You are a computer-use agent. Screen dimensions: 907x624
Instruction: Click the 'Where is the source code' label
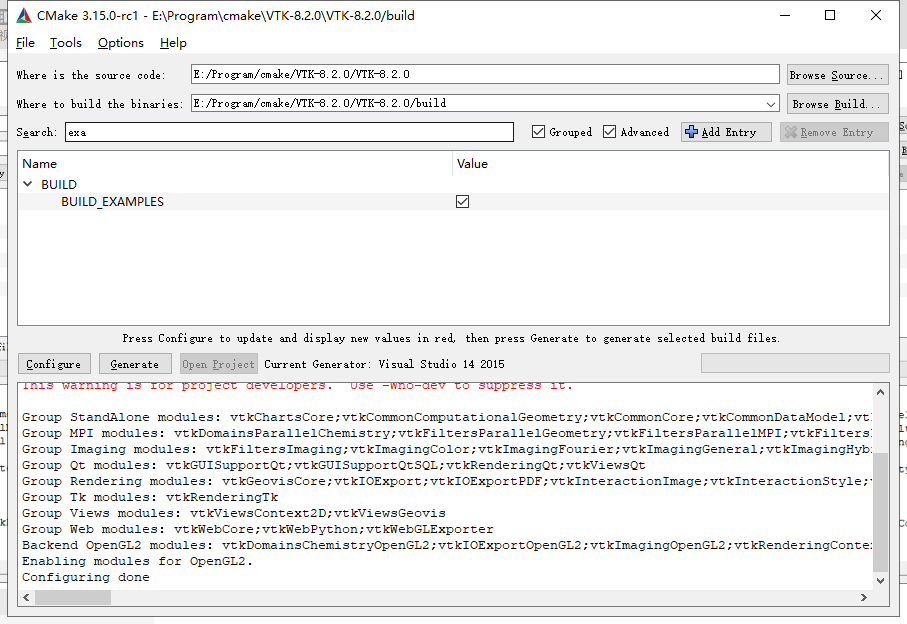tap(91, 75)
